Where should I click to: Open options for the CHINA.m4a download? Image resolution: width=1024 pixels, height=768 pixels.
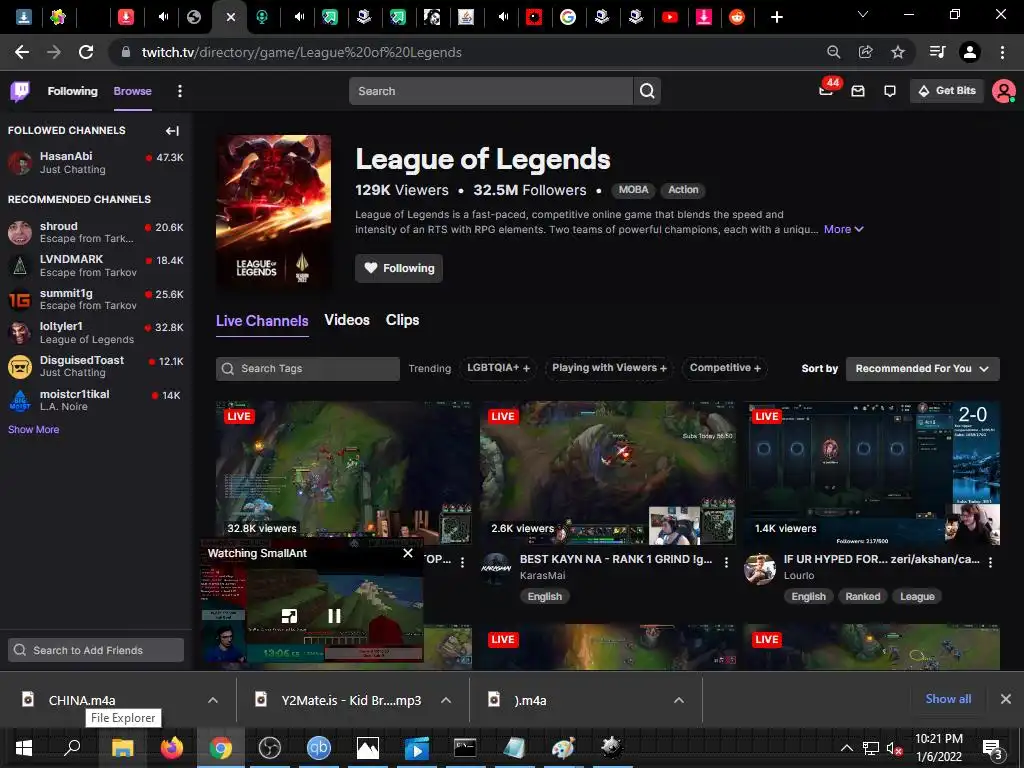coord(212,700)
